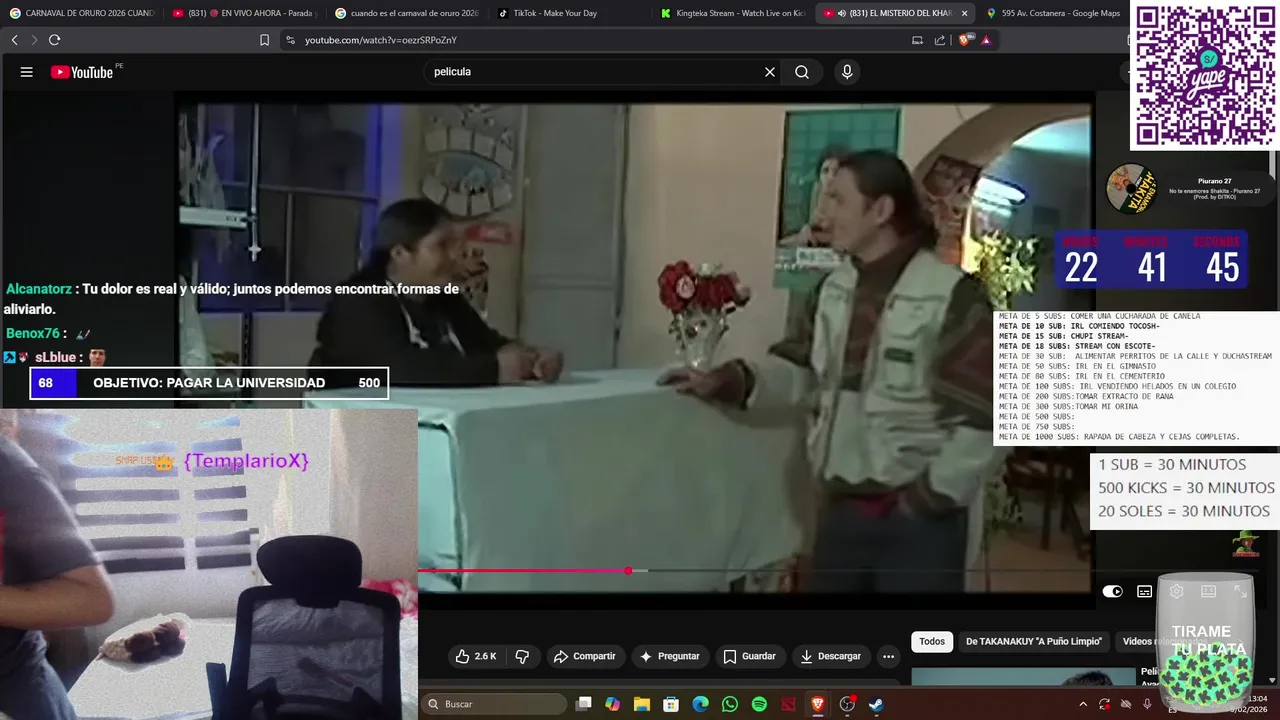Open Copilot from the taskbar

613,704
